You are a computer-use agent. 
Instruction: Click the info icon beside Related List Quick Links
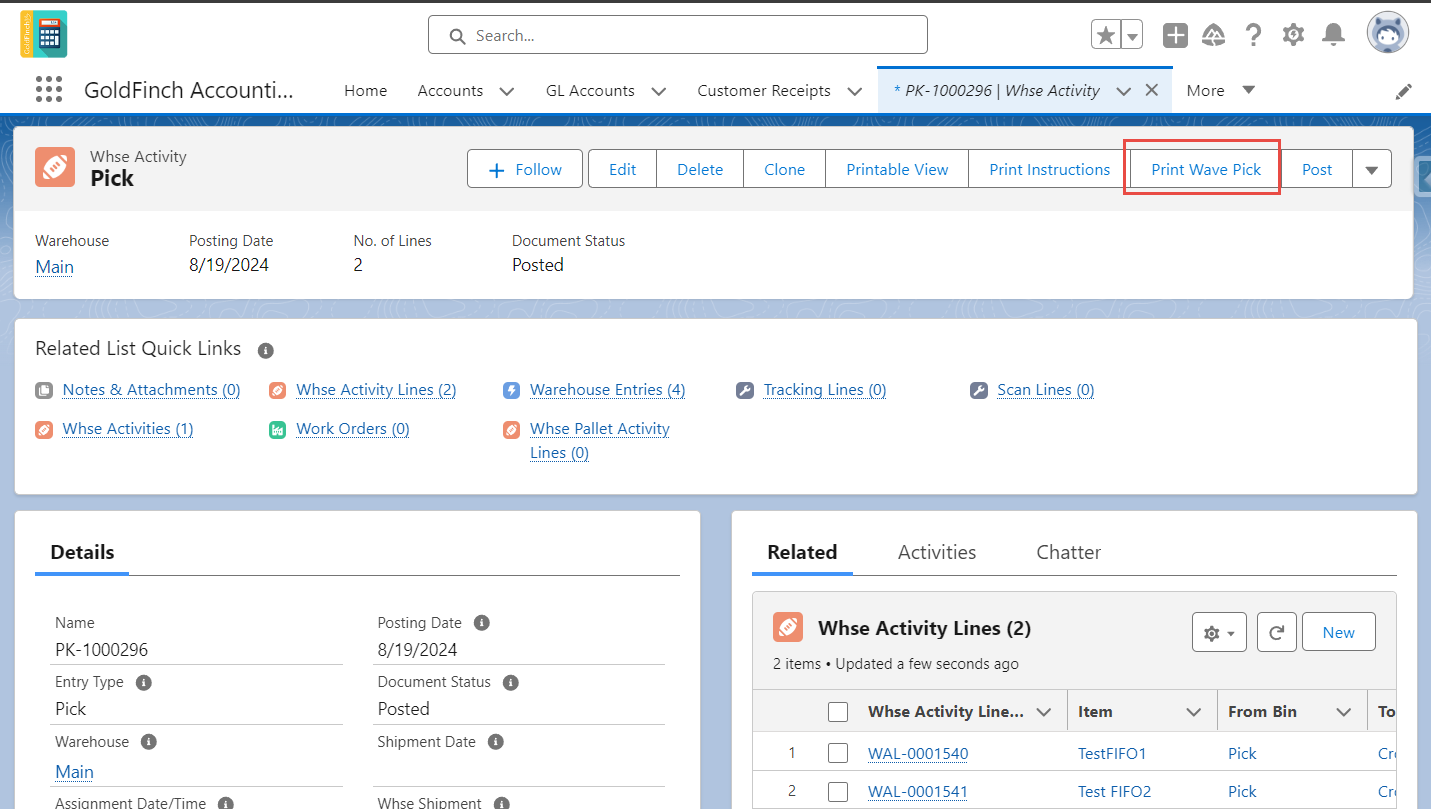pos(265,350)
